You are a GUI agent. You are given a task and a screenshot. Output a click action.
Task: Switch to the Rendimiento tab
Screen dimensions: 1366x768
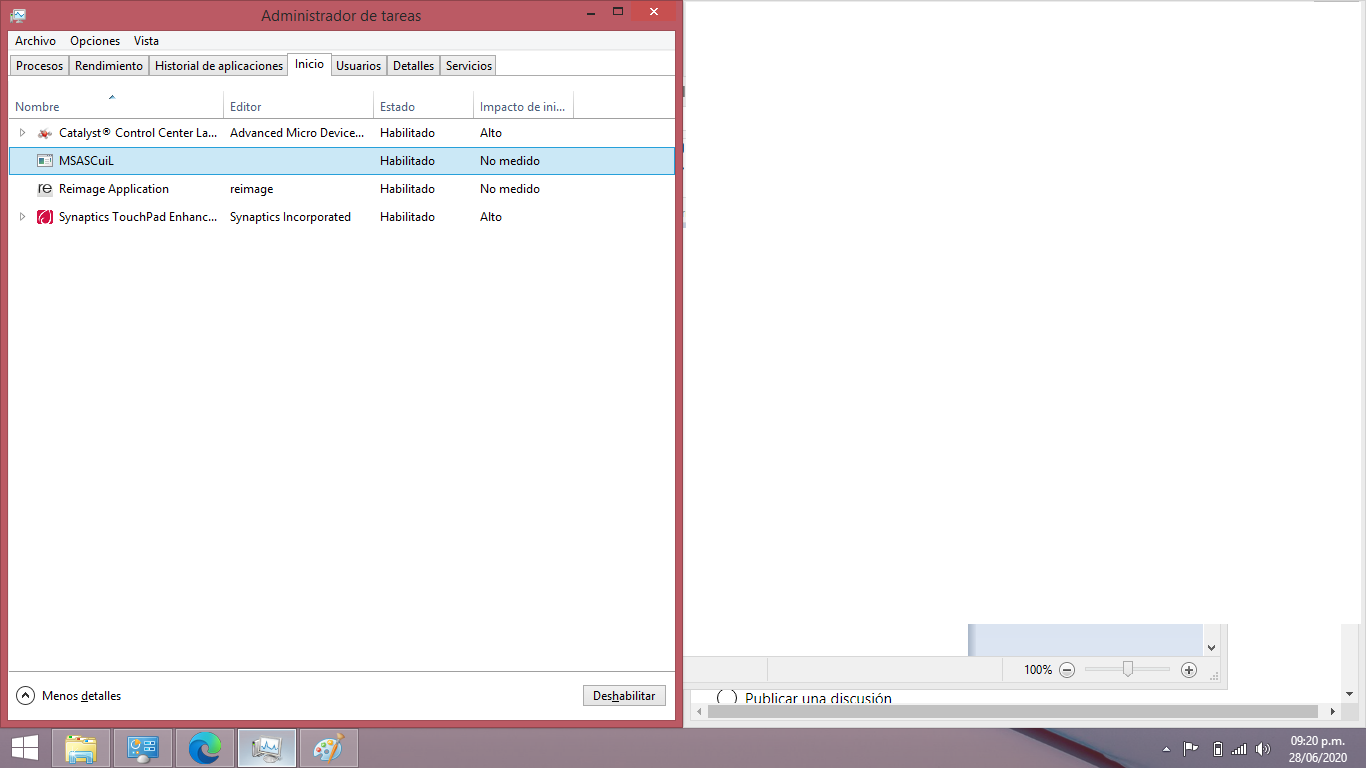109,66
